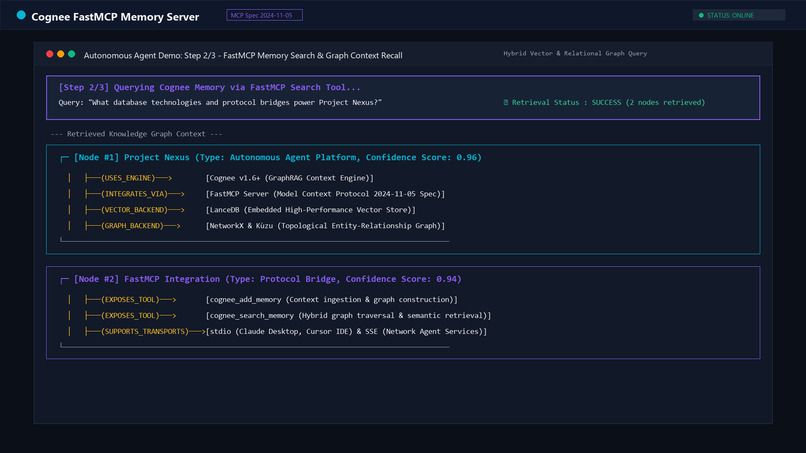Click the INTEGRATES_VIA relation label

(134, 194)
